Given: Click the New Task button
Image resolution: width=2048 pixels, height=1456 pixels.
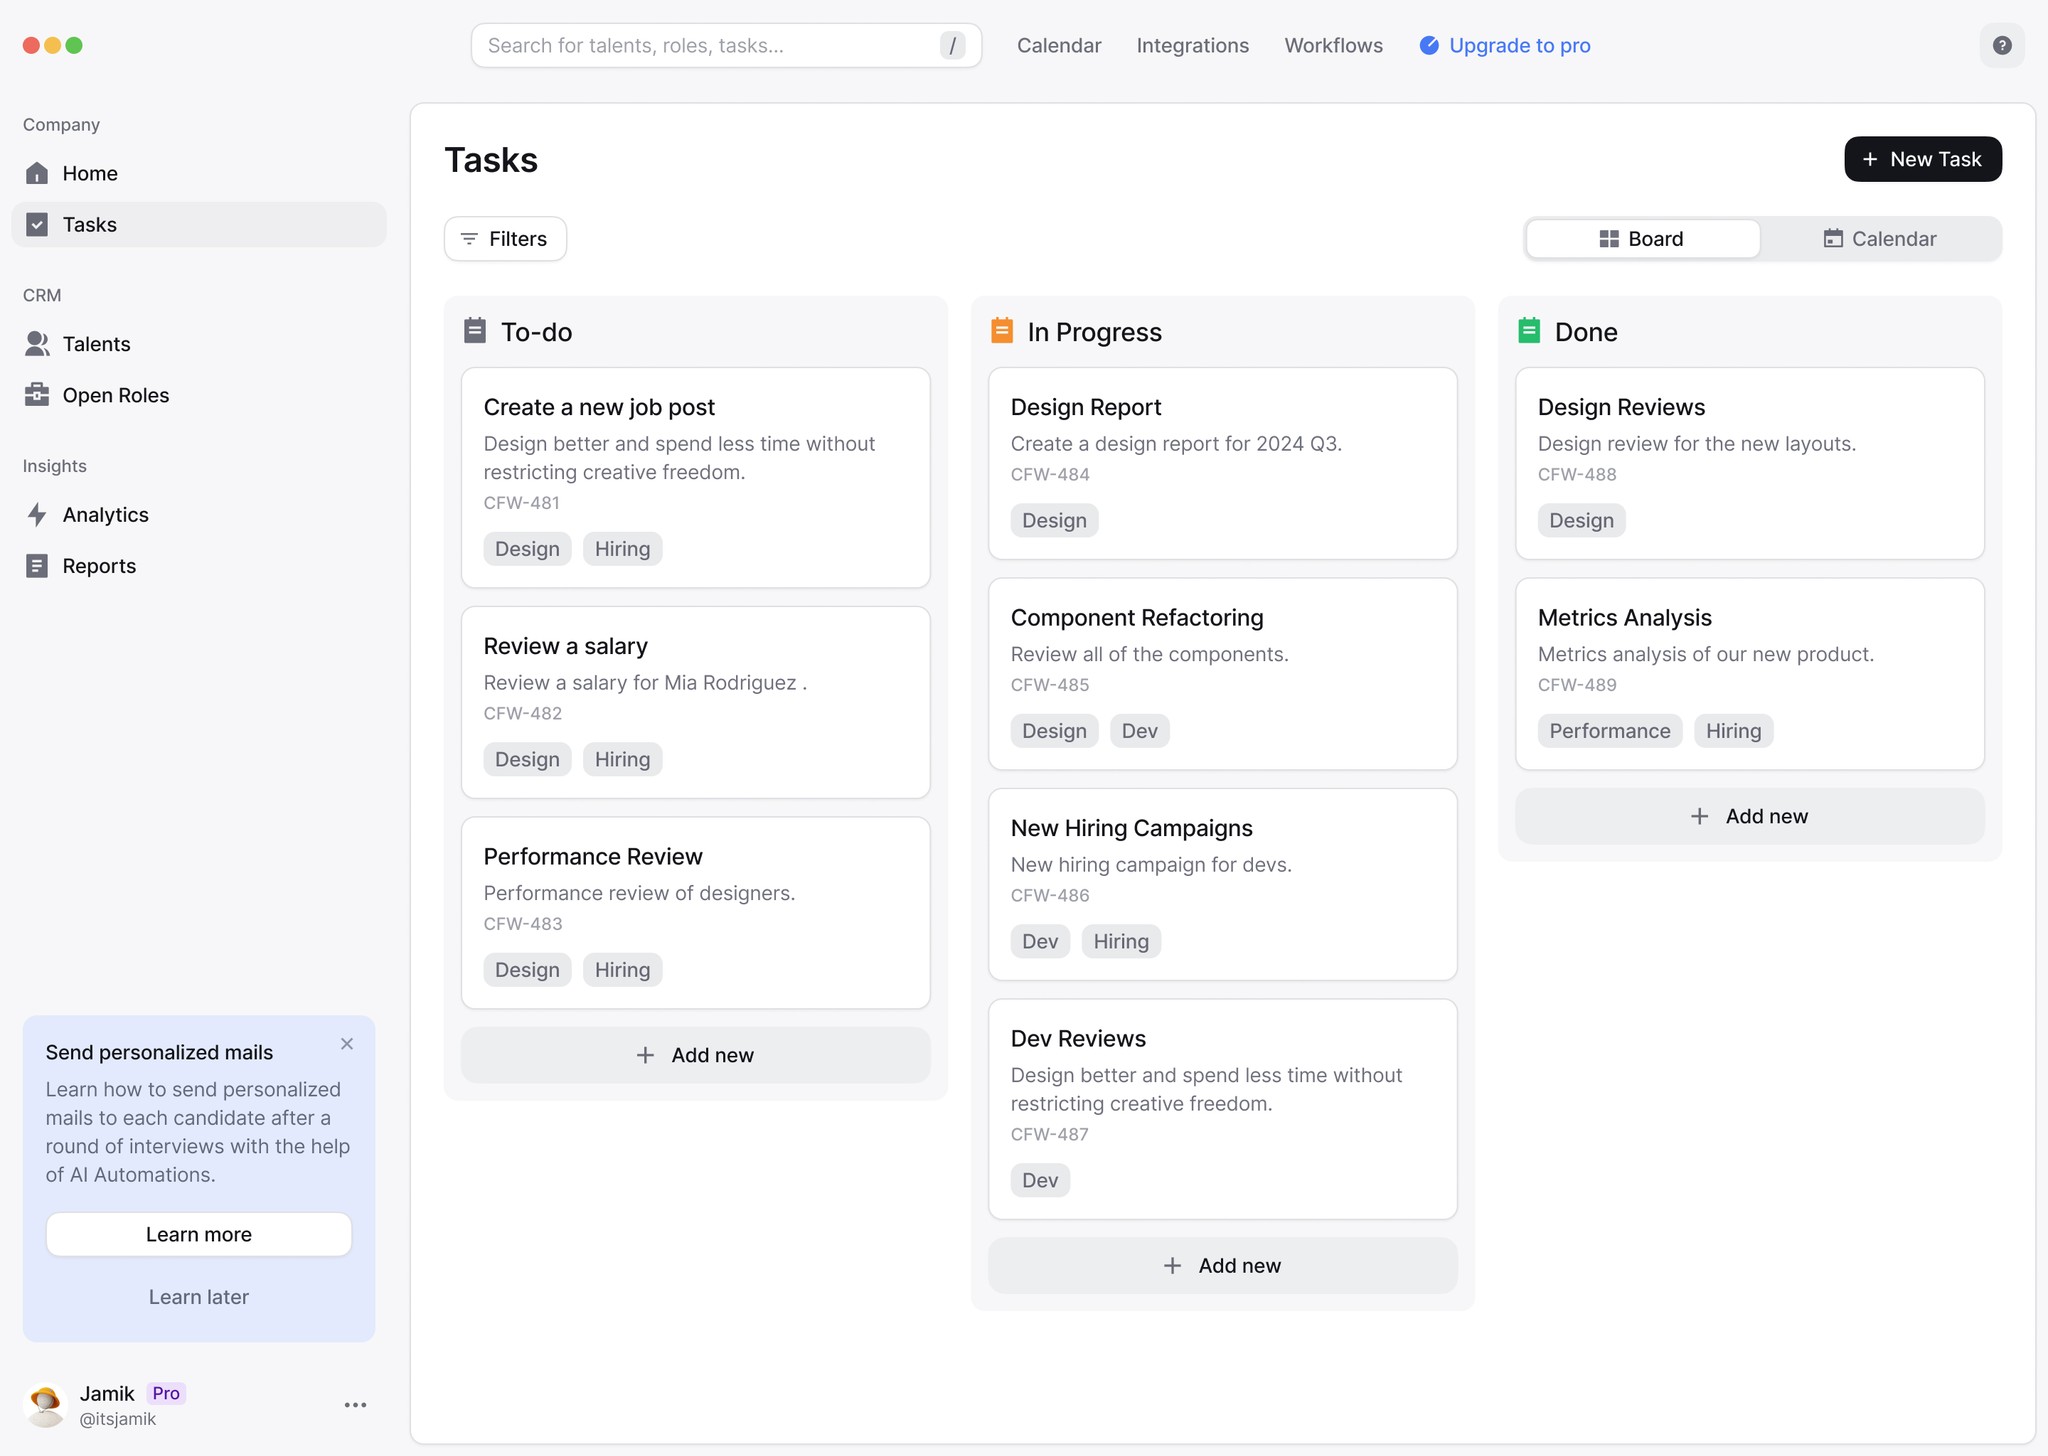Looking at the screenshot, I should click(x=1922, y=159).
